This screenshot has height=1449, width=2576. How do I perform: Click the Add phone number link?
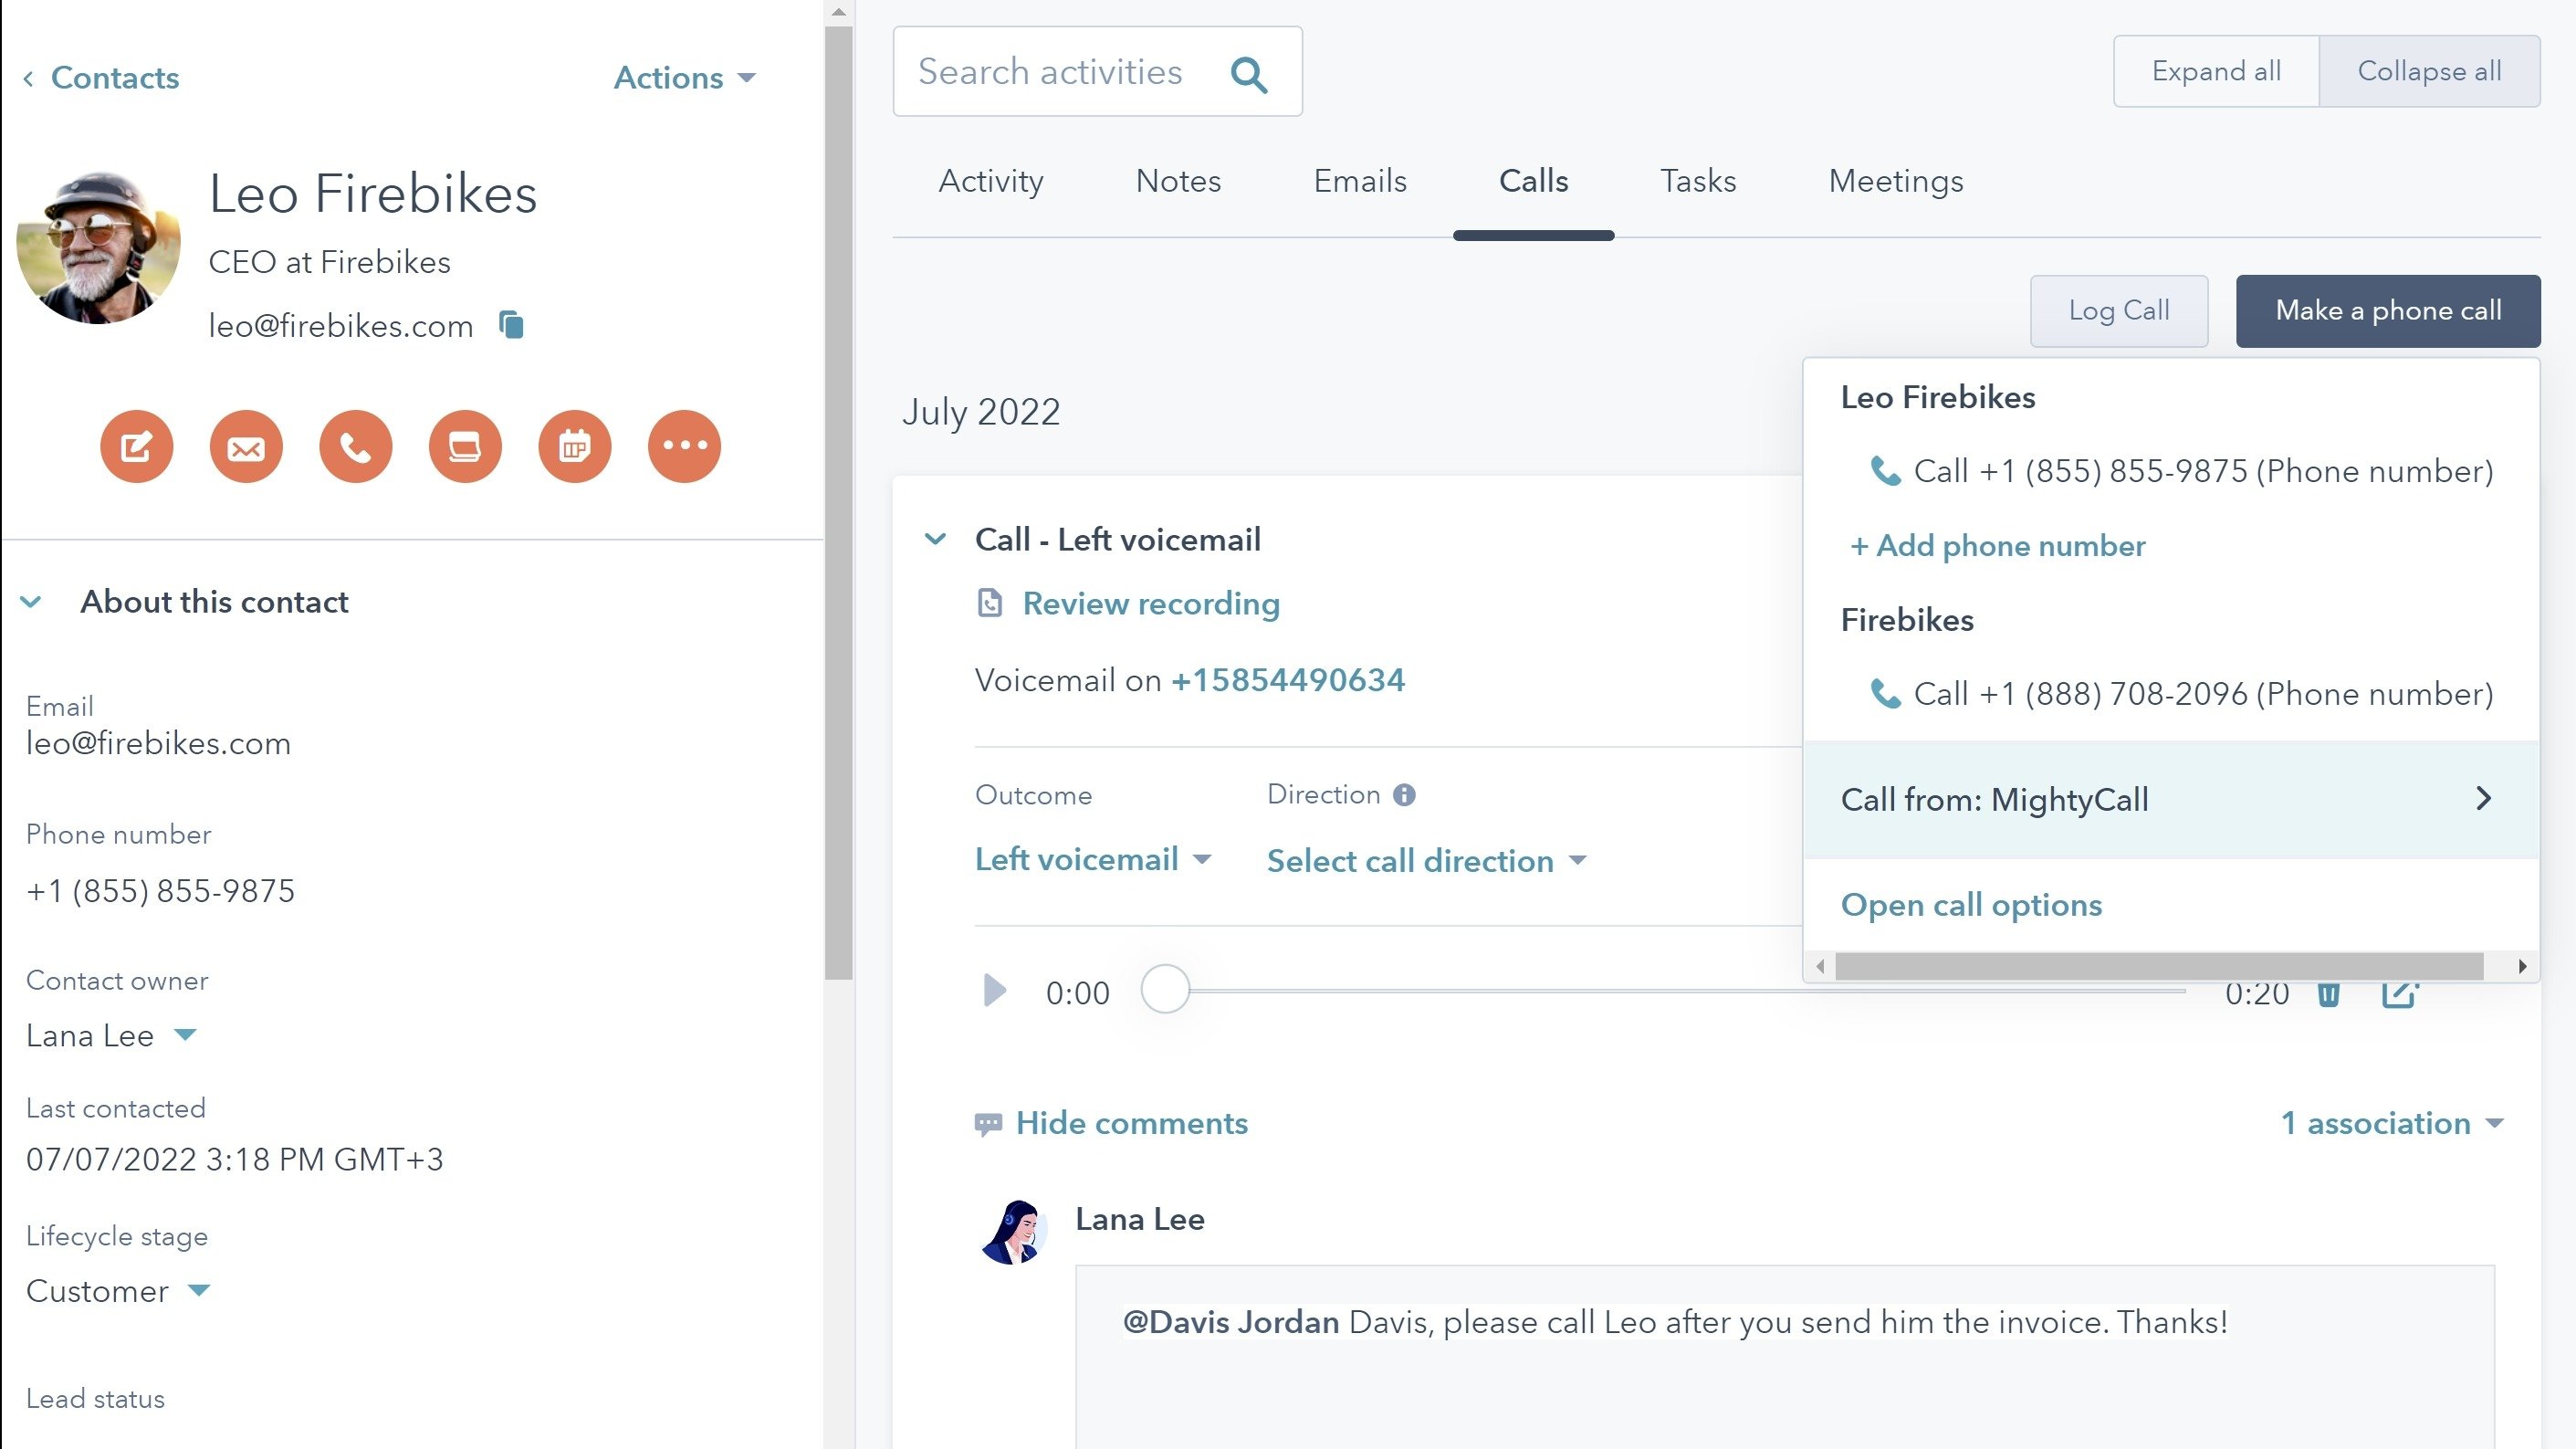coord(1997,546)
